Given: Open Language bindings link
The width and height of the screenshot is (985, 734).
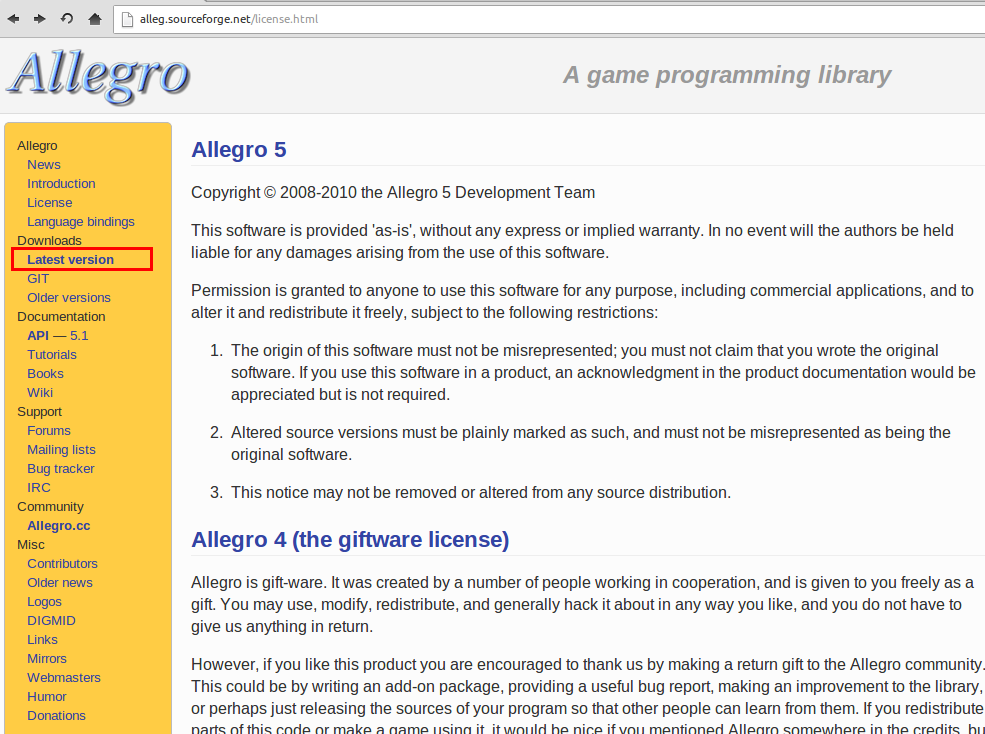Looking at the screenshot, I should pyautogui.click(x=80, y=221).
